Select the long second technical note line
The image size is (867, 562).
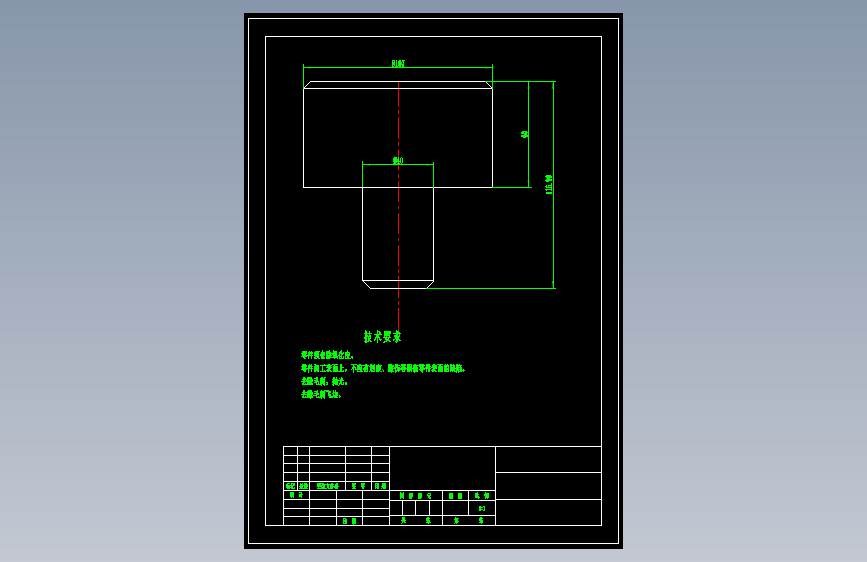(383, 368)
